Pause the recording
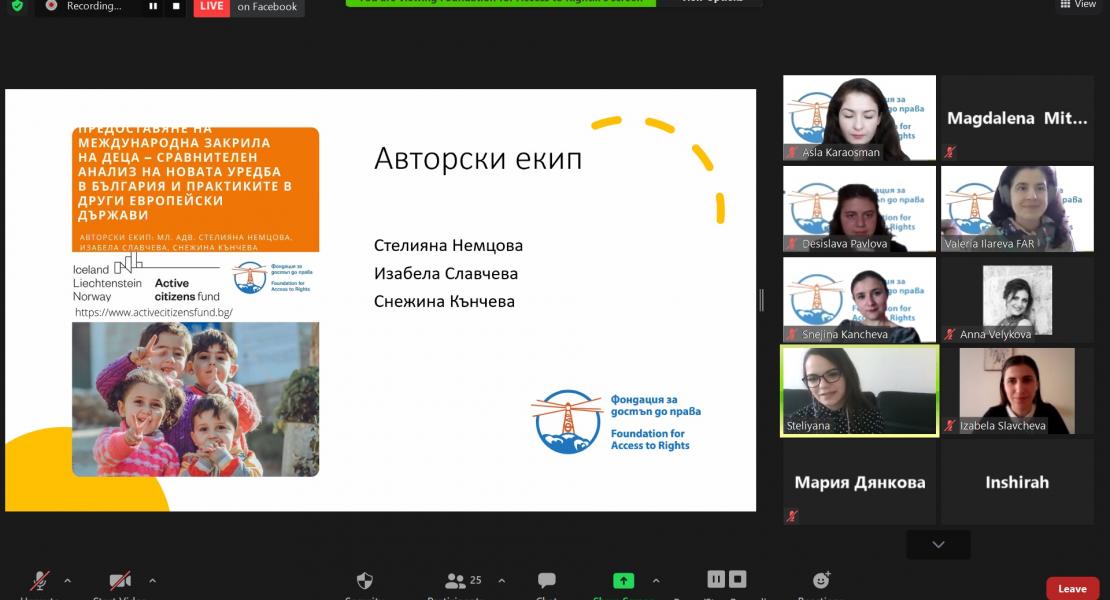Image resolution: width=1110 pixels, height=600 pixels. (x=153, y=6)
